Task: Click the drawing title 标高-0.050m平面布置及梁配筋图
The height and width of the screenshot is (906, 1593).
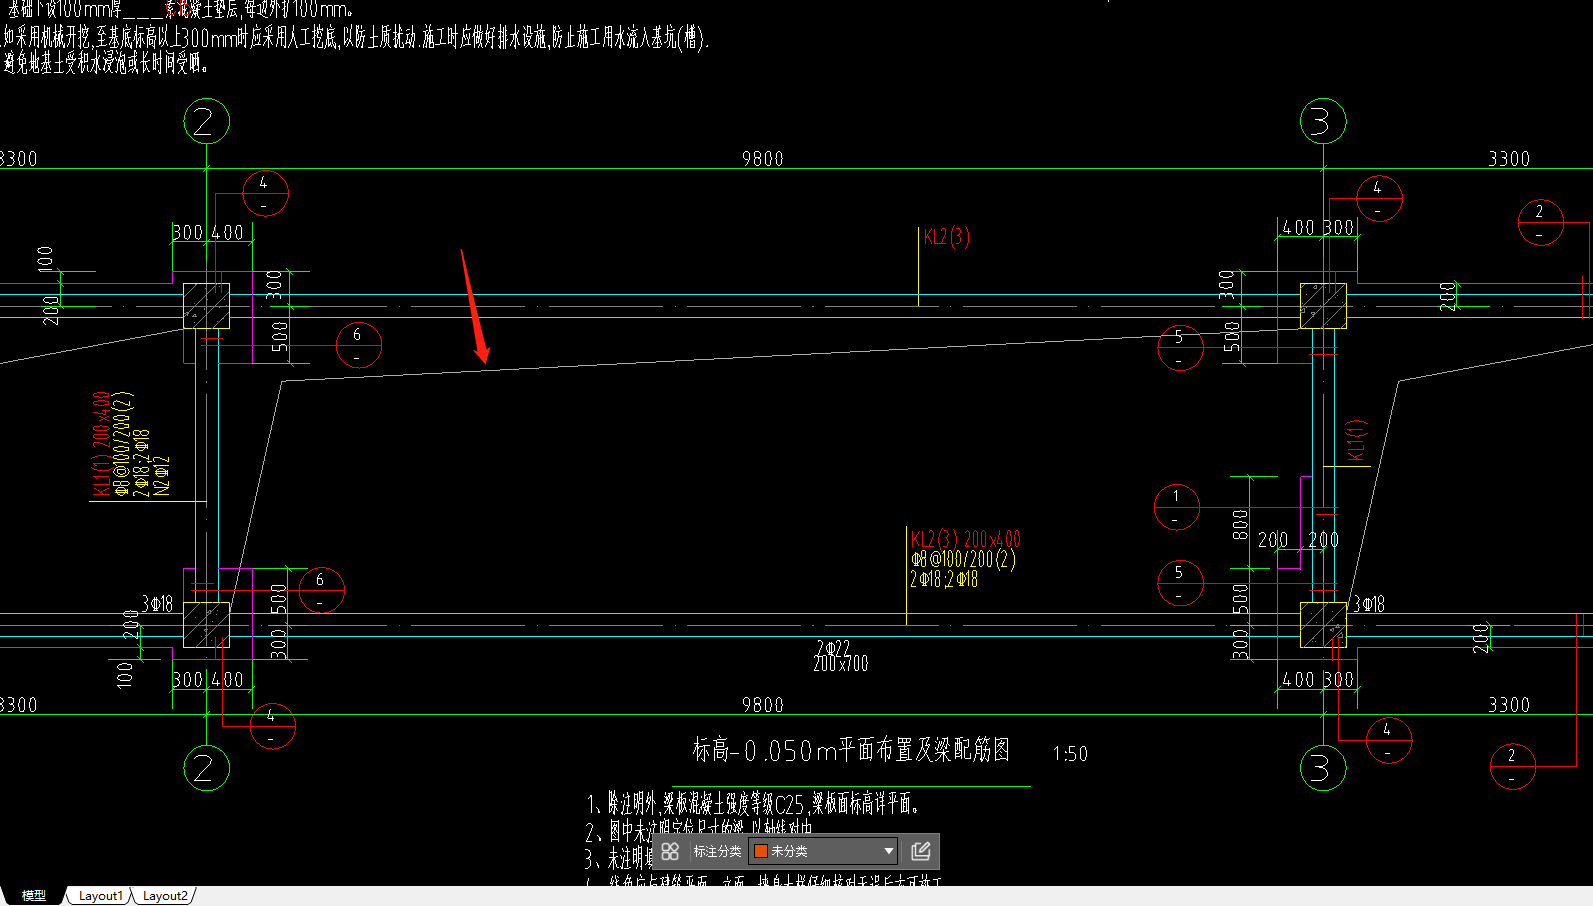Action: tap(851, 750)
